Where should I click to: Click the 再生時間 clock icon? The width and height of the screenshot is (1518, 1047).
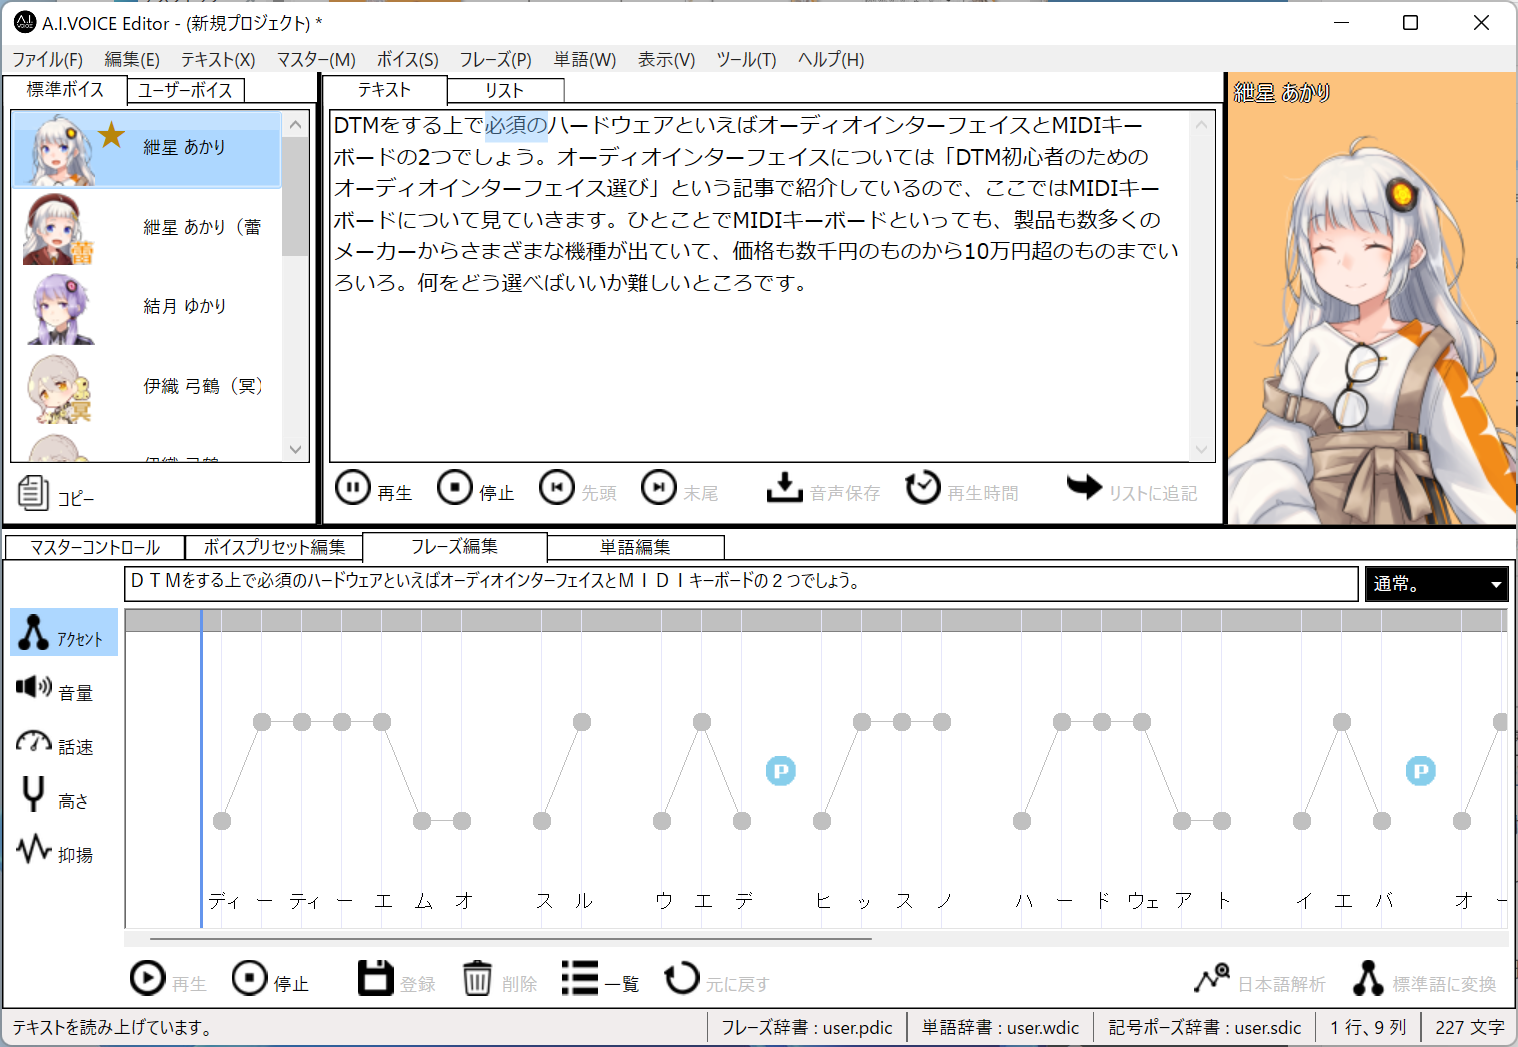[922, 488]
